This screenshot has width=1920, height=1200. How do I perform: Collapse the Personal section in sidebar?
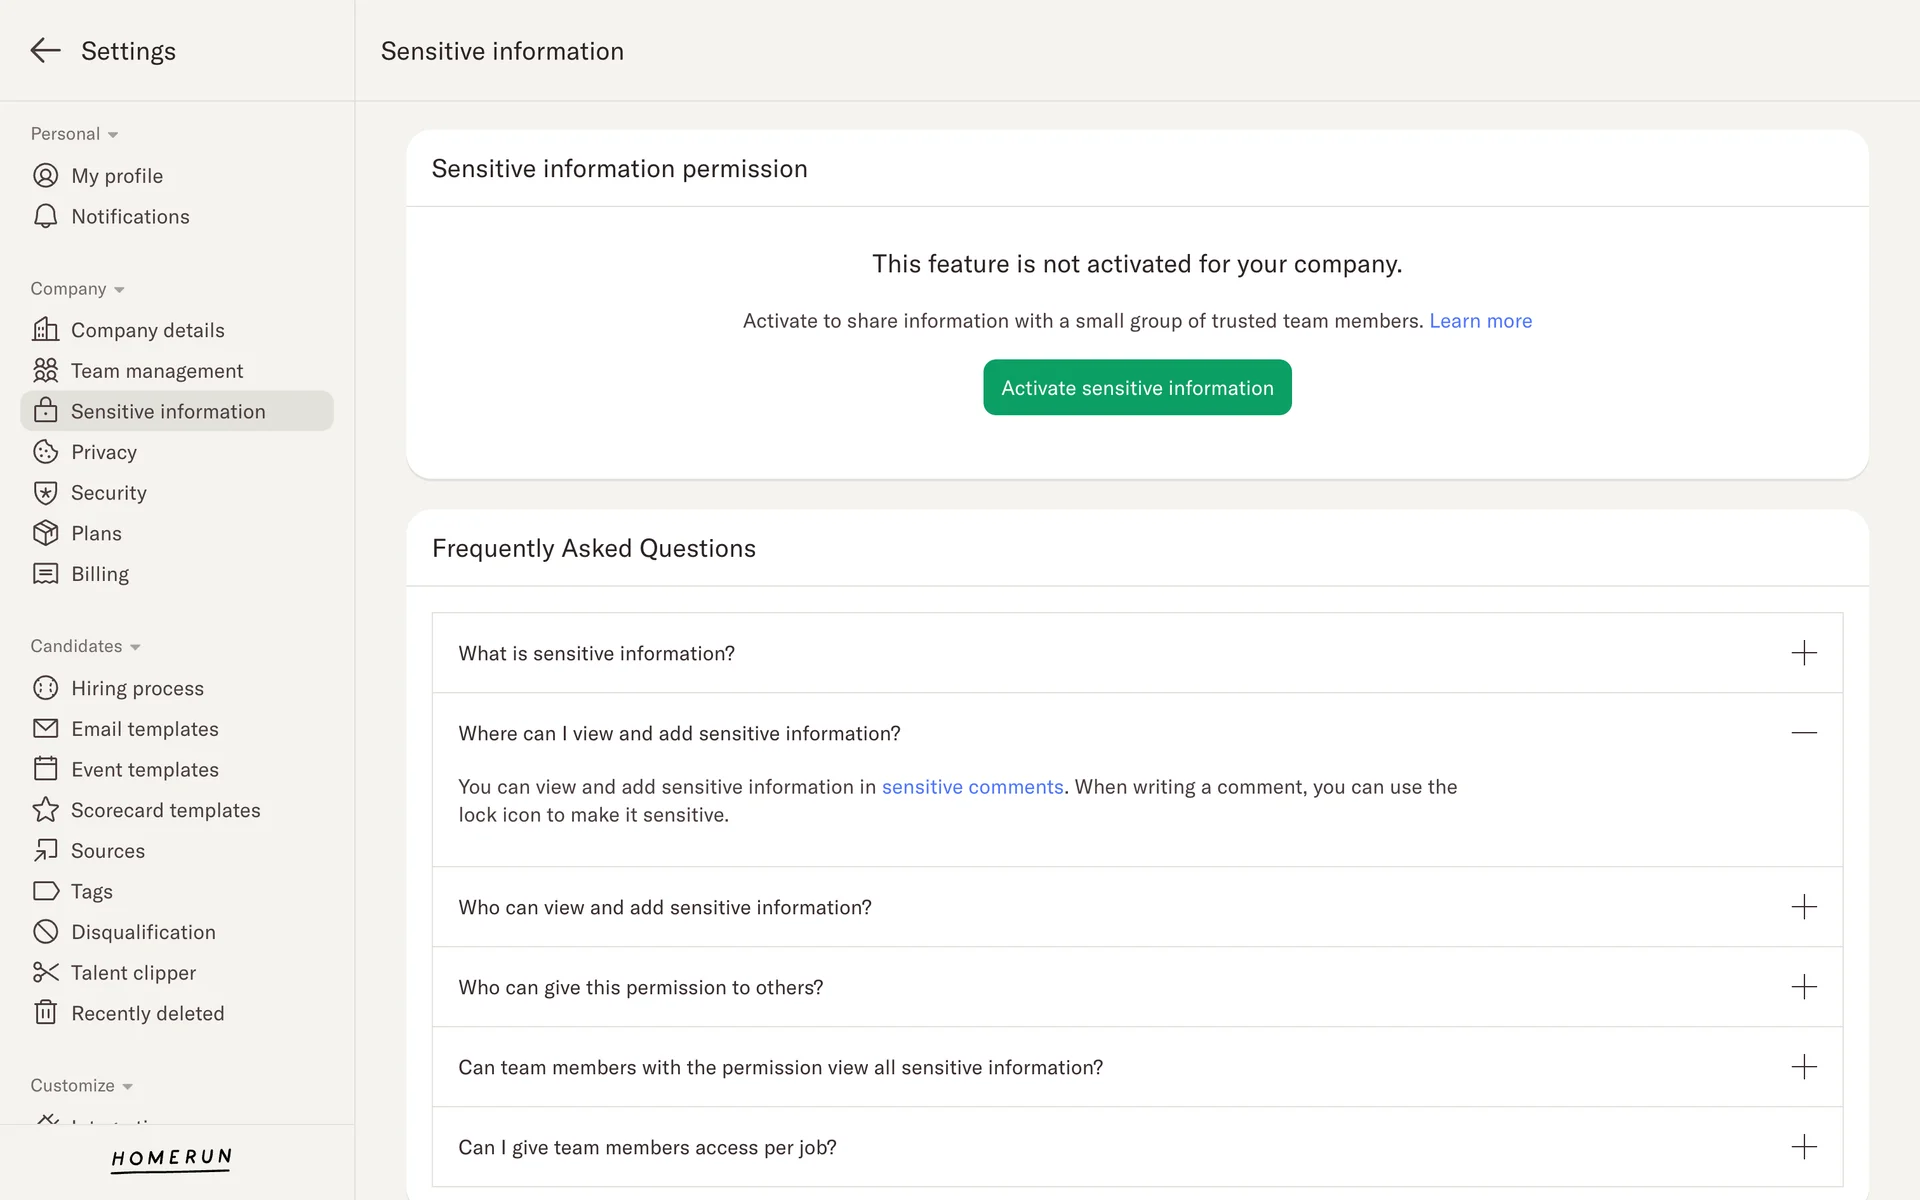[x=113, y=135]
